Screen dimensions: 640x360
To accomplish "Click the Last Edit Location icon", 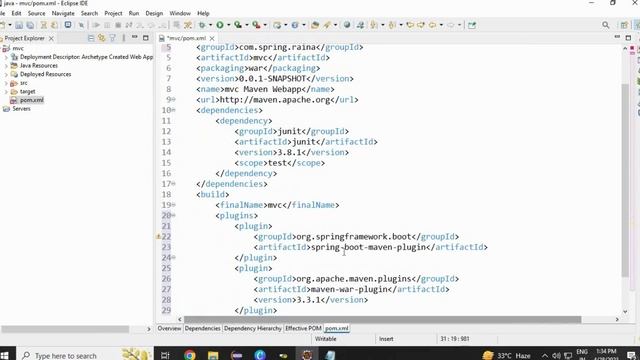I will (x=410, y=25).
